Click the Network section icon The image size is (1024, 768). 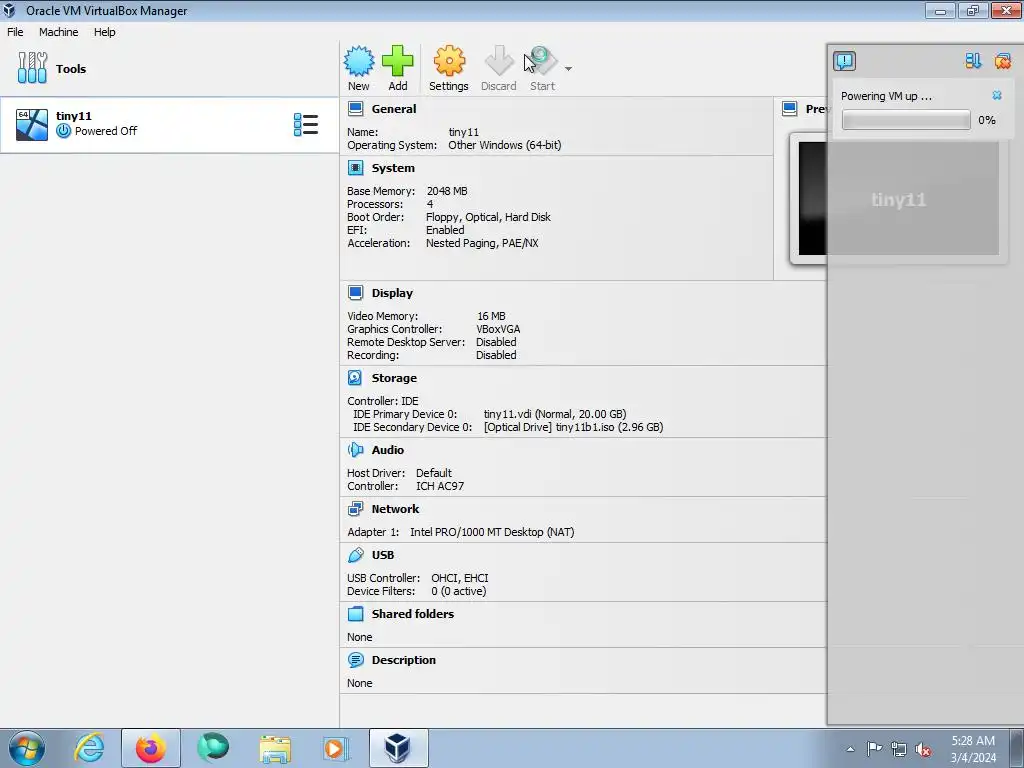pos(355,509)
